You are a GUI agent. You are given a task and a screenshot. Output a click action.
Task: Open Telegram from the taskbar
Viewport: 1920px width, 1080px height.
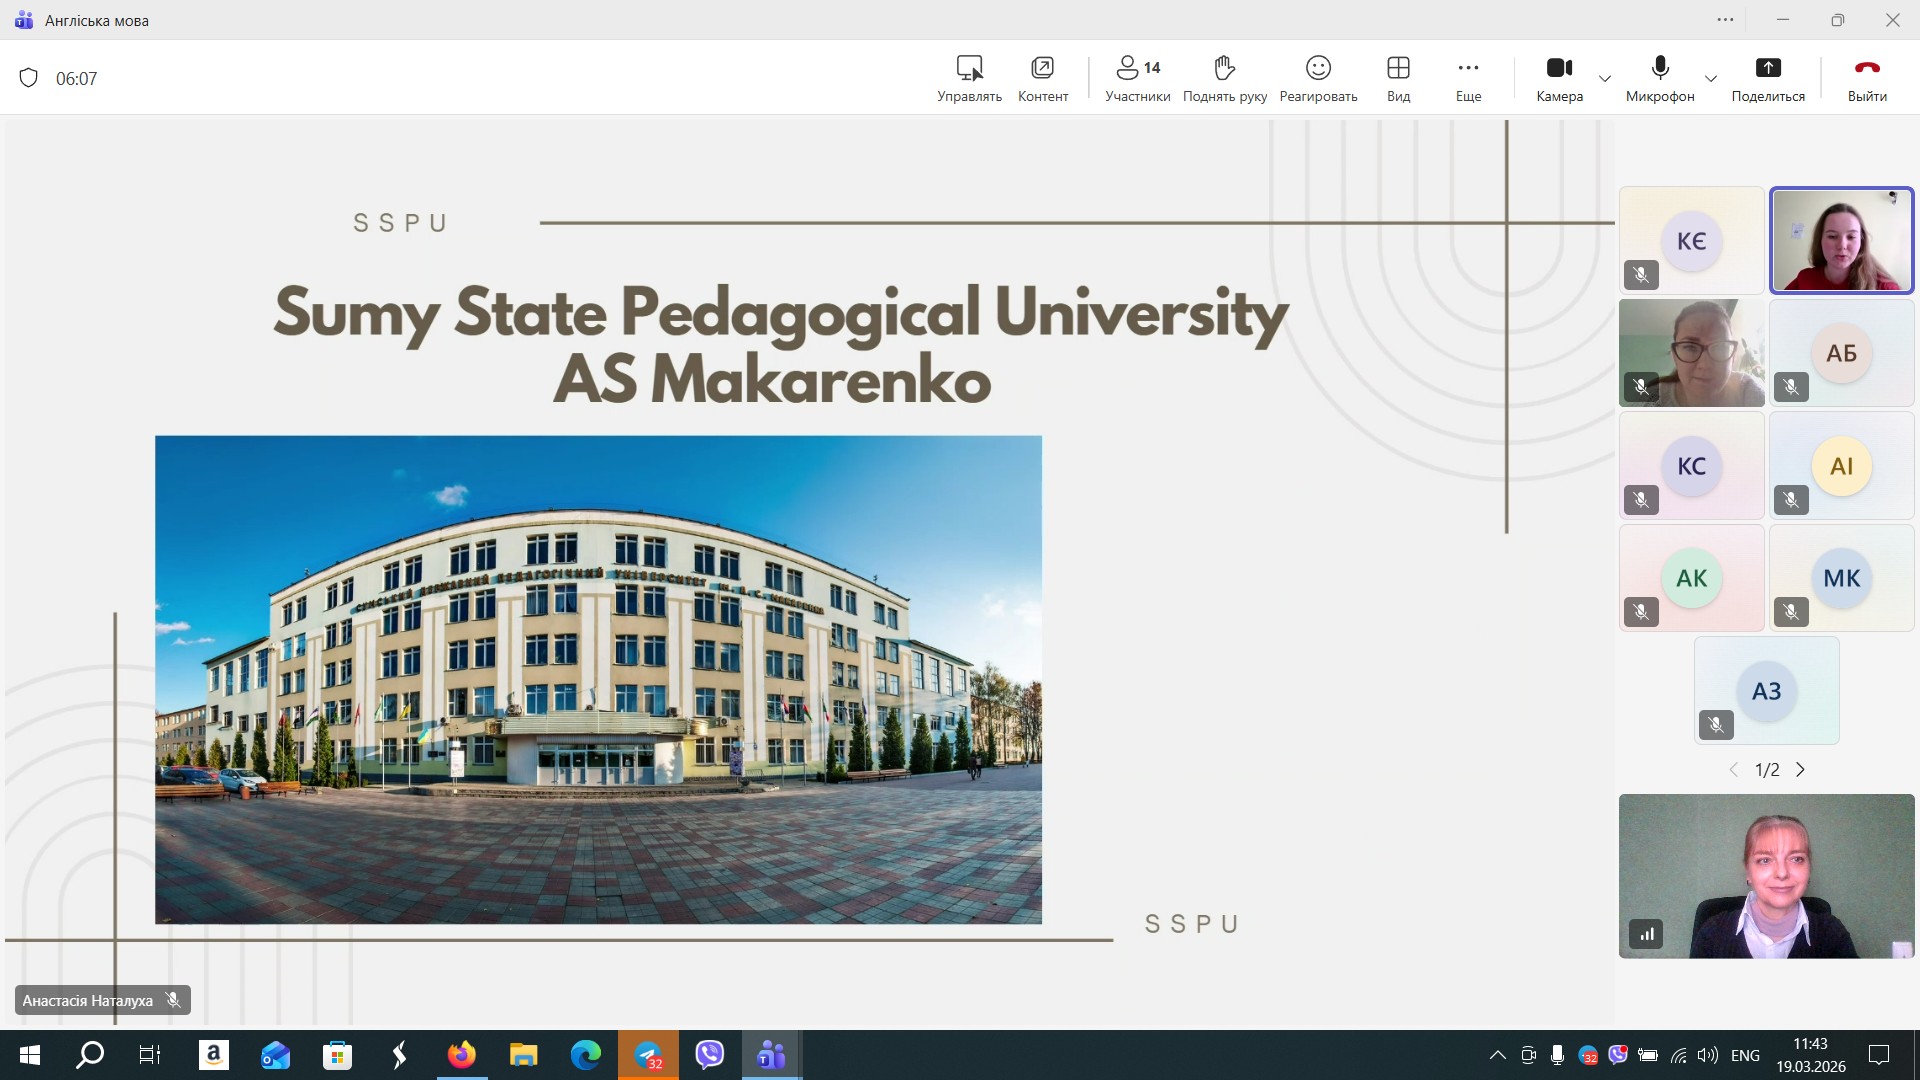pos(648,1055)
